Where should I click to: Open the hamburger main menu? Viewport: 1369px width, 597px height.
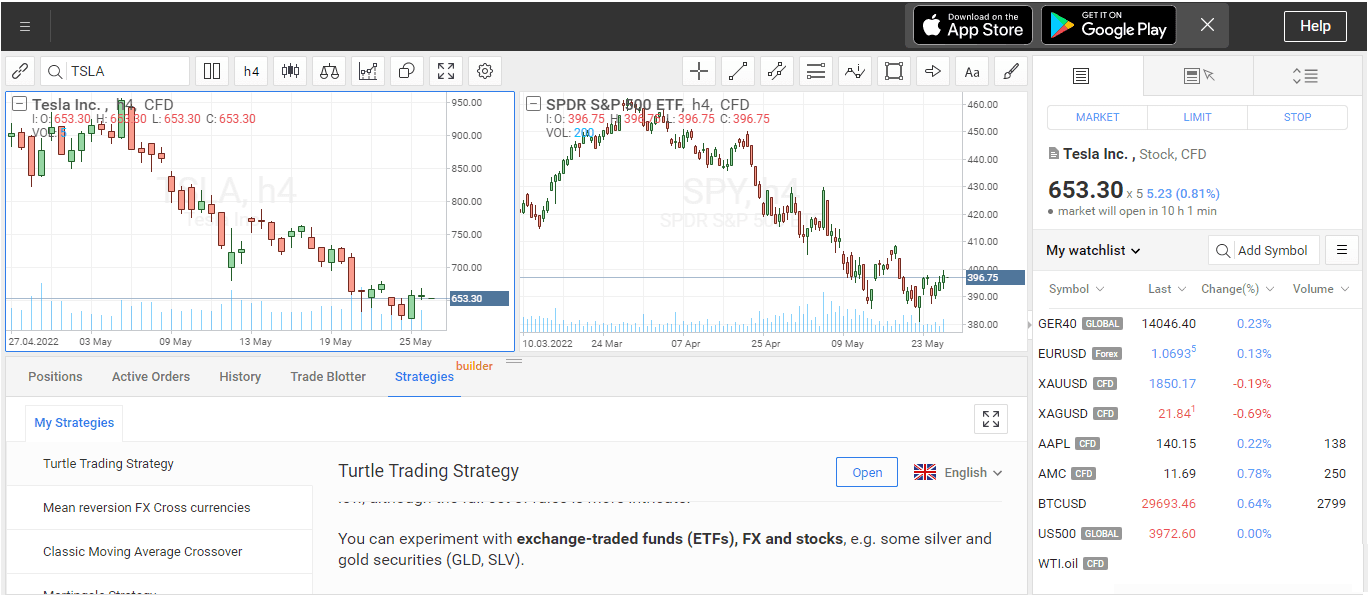pyautogui.click(x=25, y=26)
